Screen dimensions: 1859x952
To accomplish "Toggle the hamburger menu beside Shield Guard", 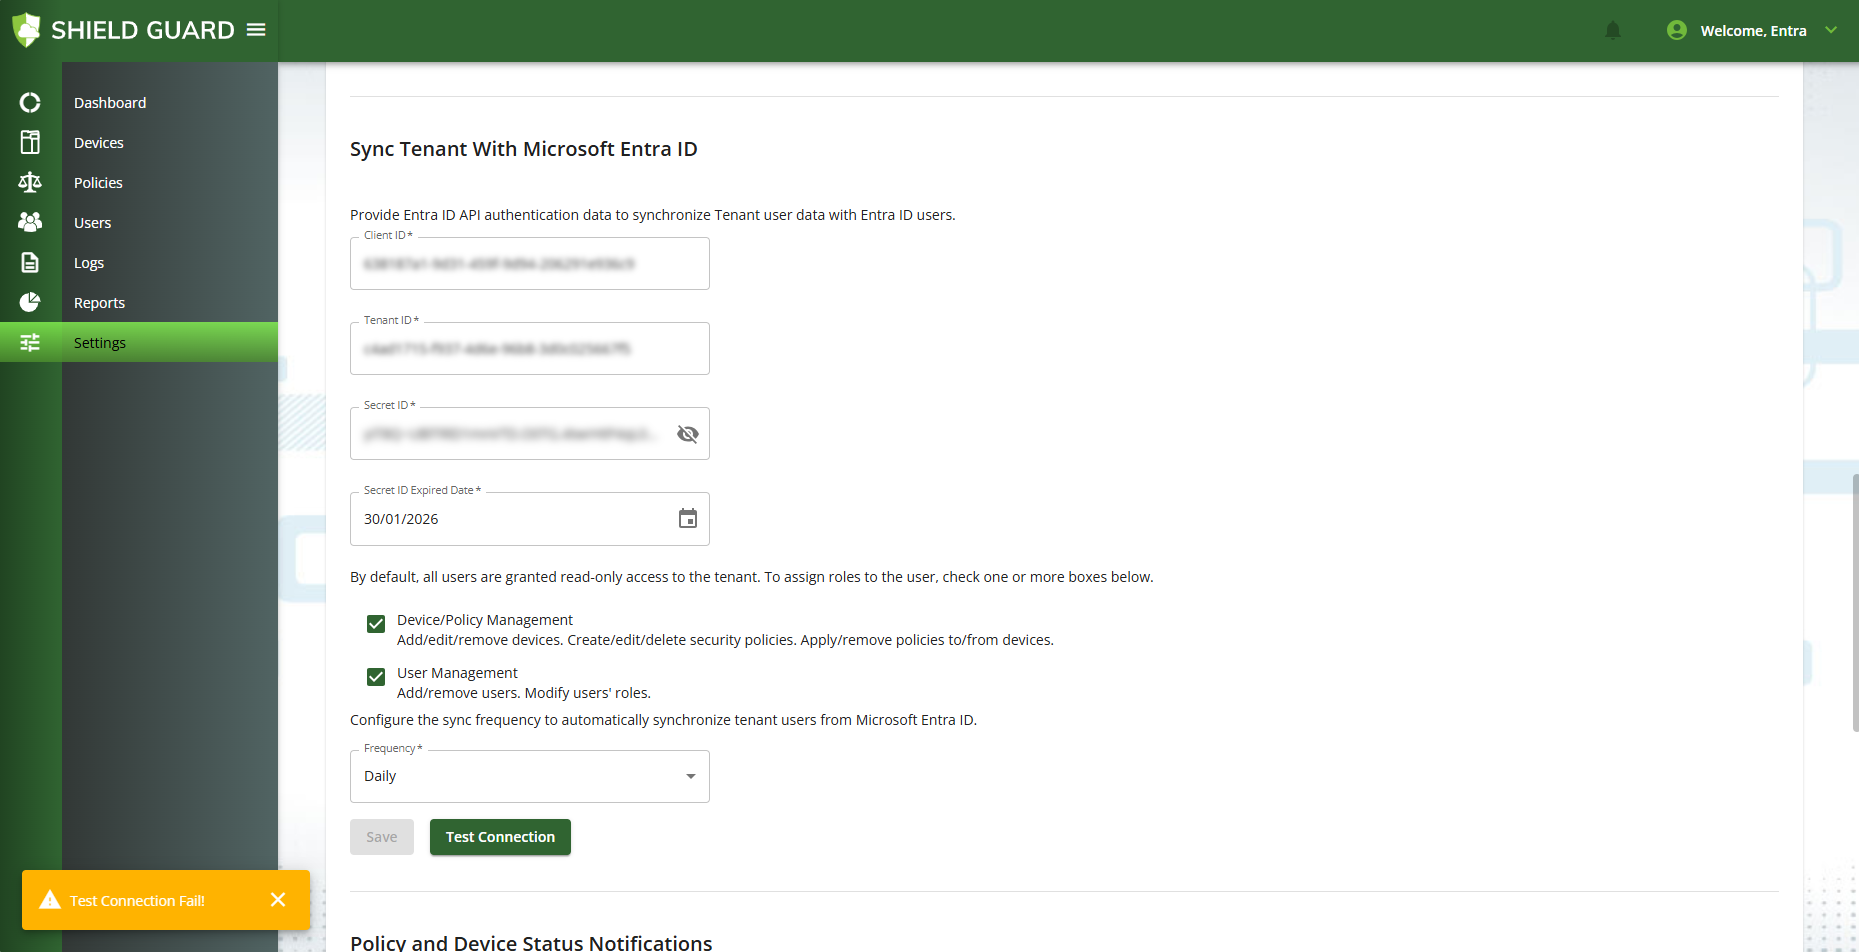I will coord(256,30).
